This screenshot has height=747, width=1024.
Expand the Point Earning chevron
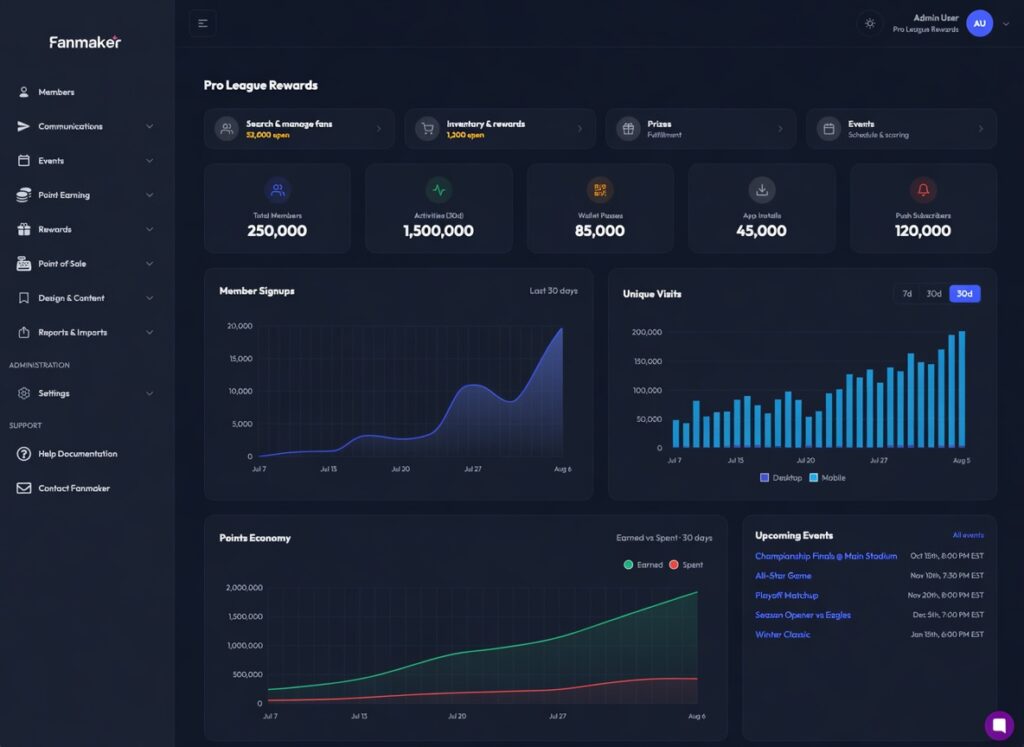pos(150,195)
